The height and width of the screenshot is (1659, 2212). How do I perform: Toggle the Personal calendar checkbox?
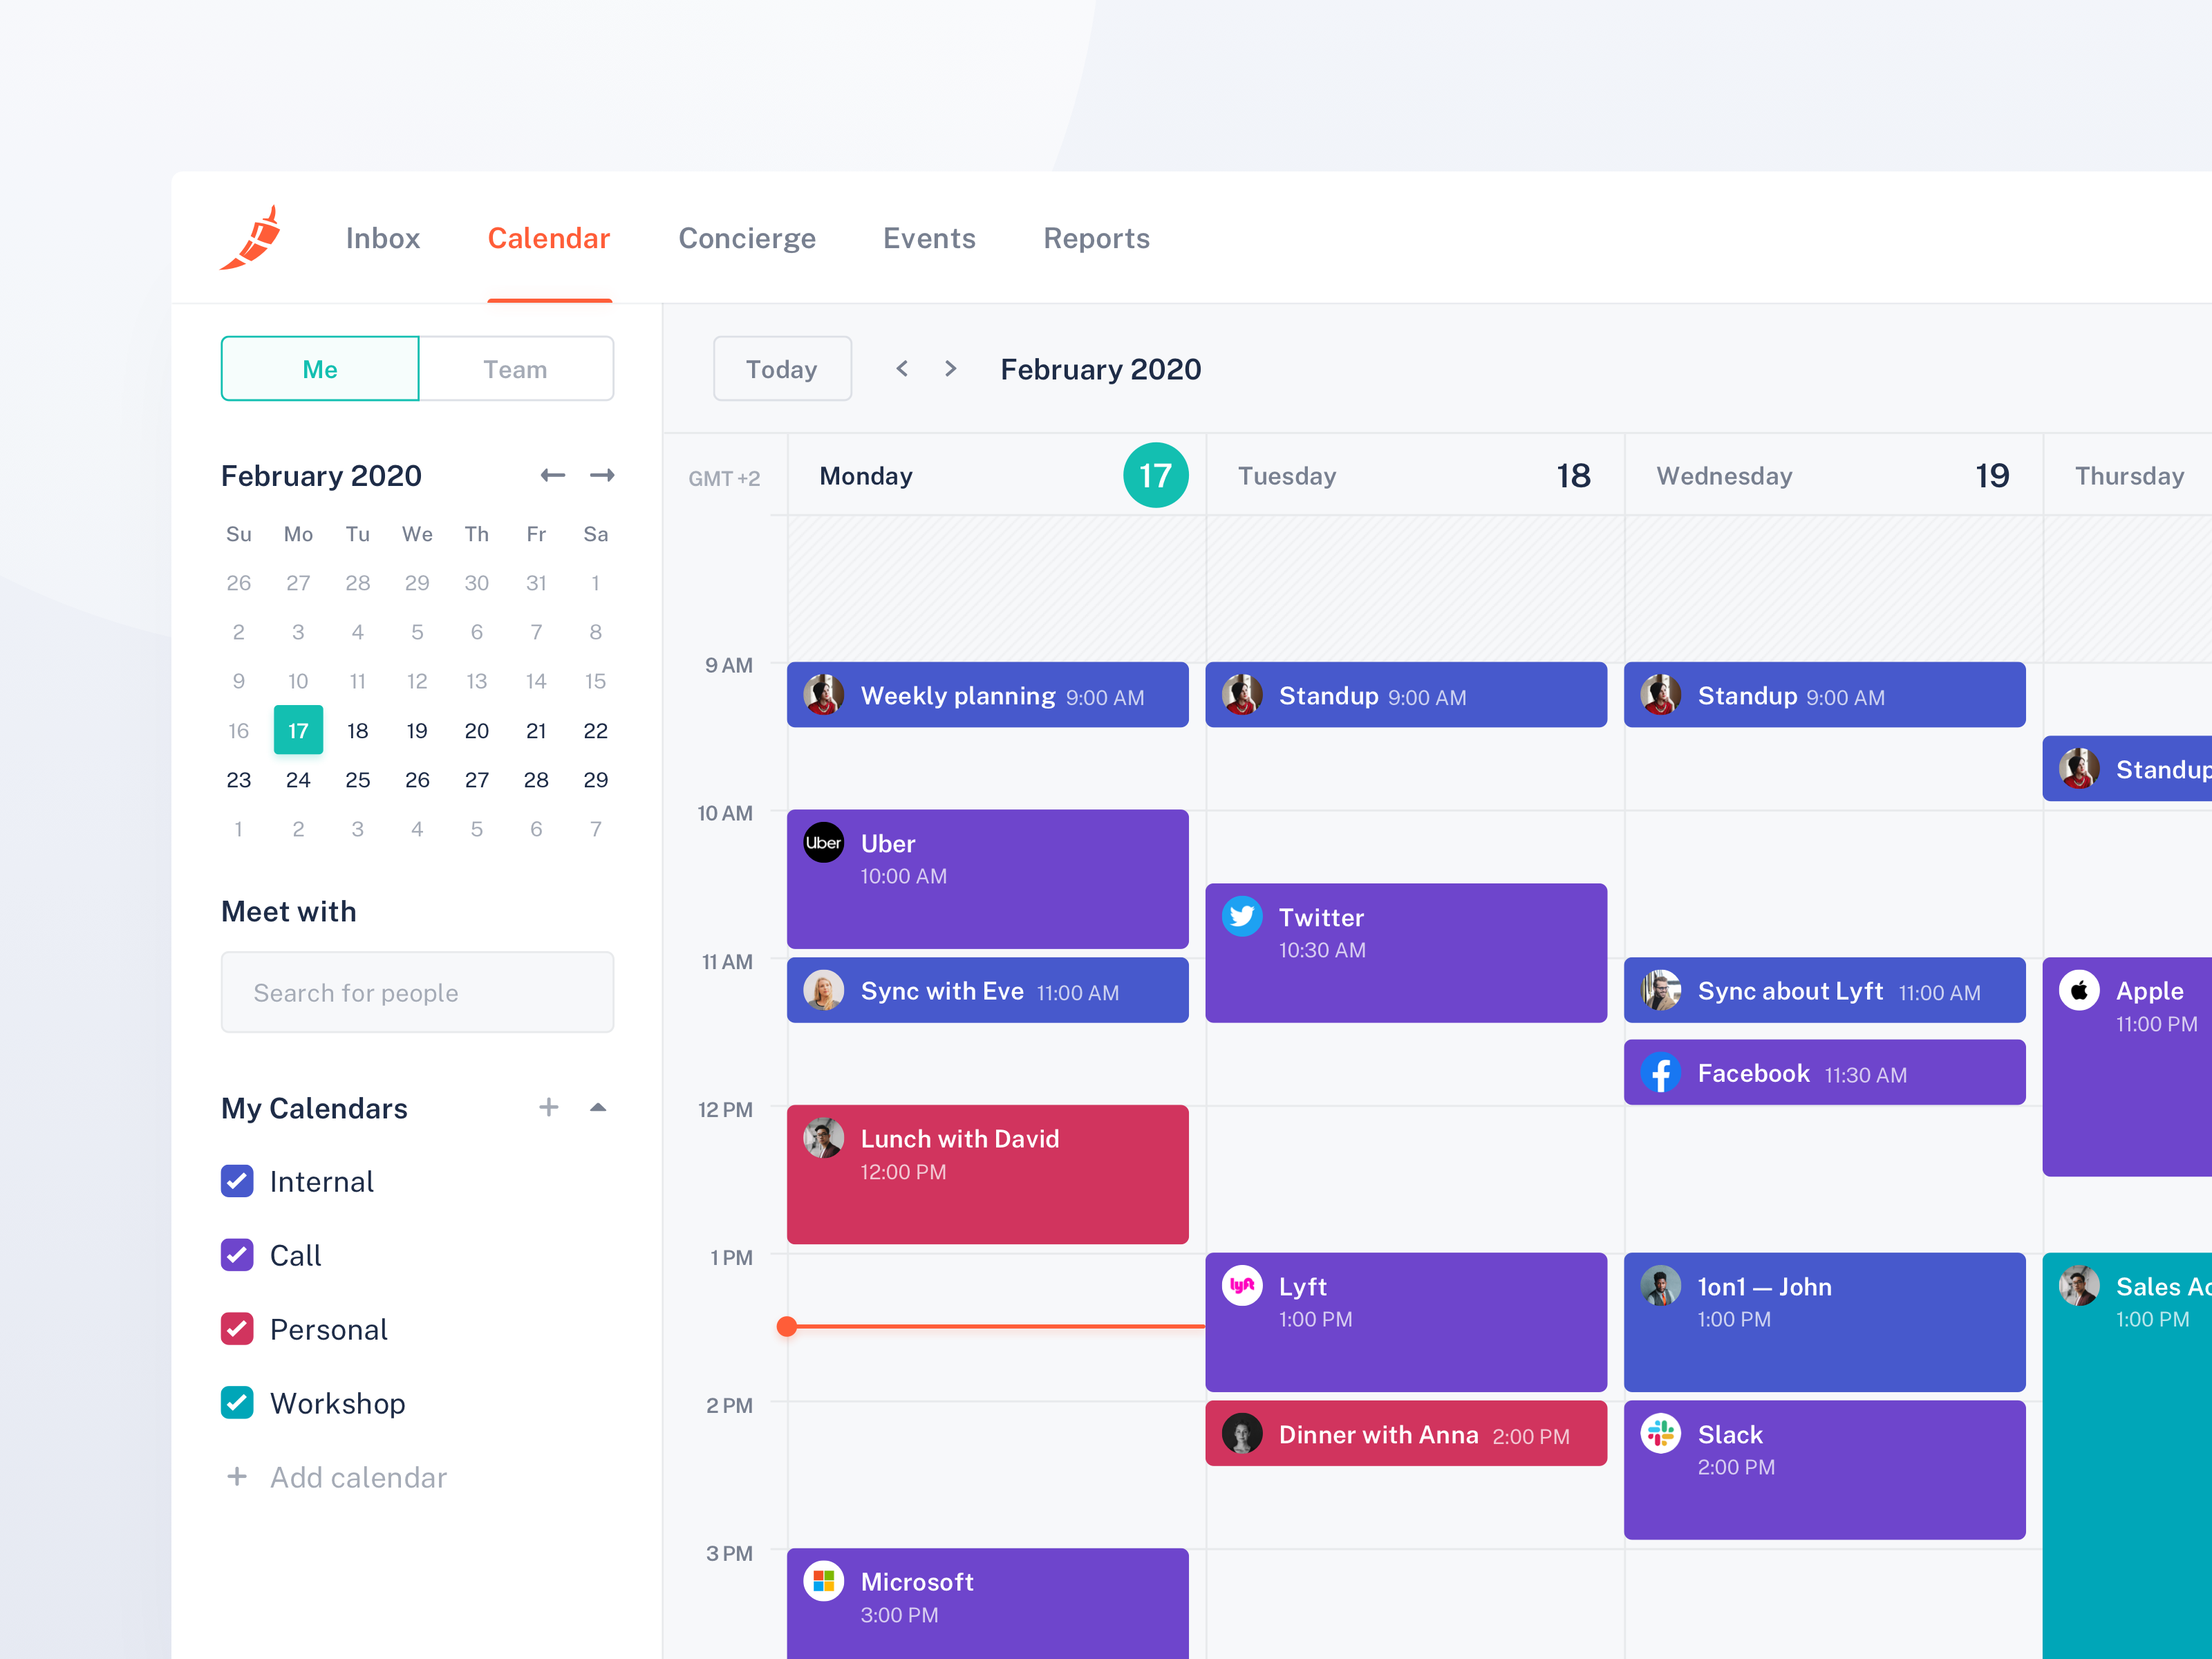tap(237, 1329)
